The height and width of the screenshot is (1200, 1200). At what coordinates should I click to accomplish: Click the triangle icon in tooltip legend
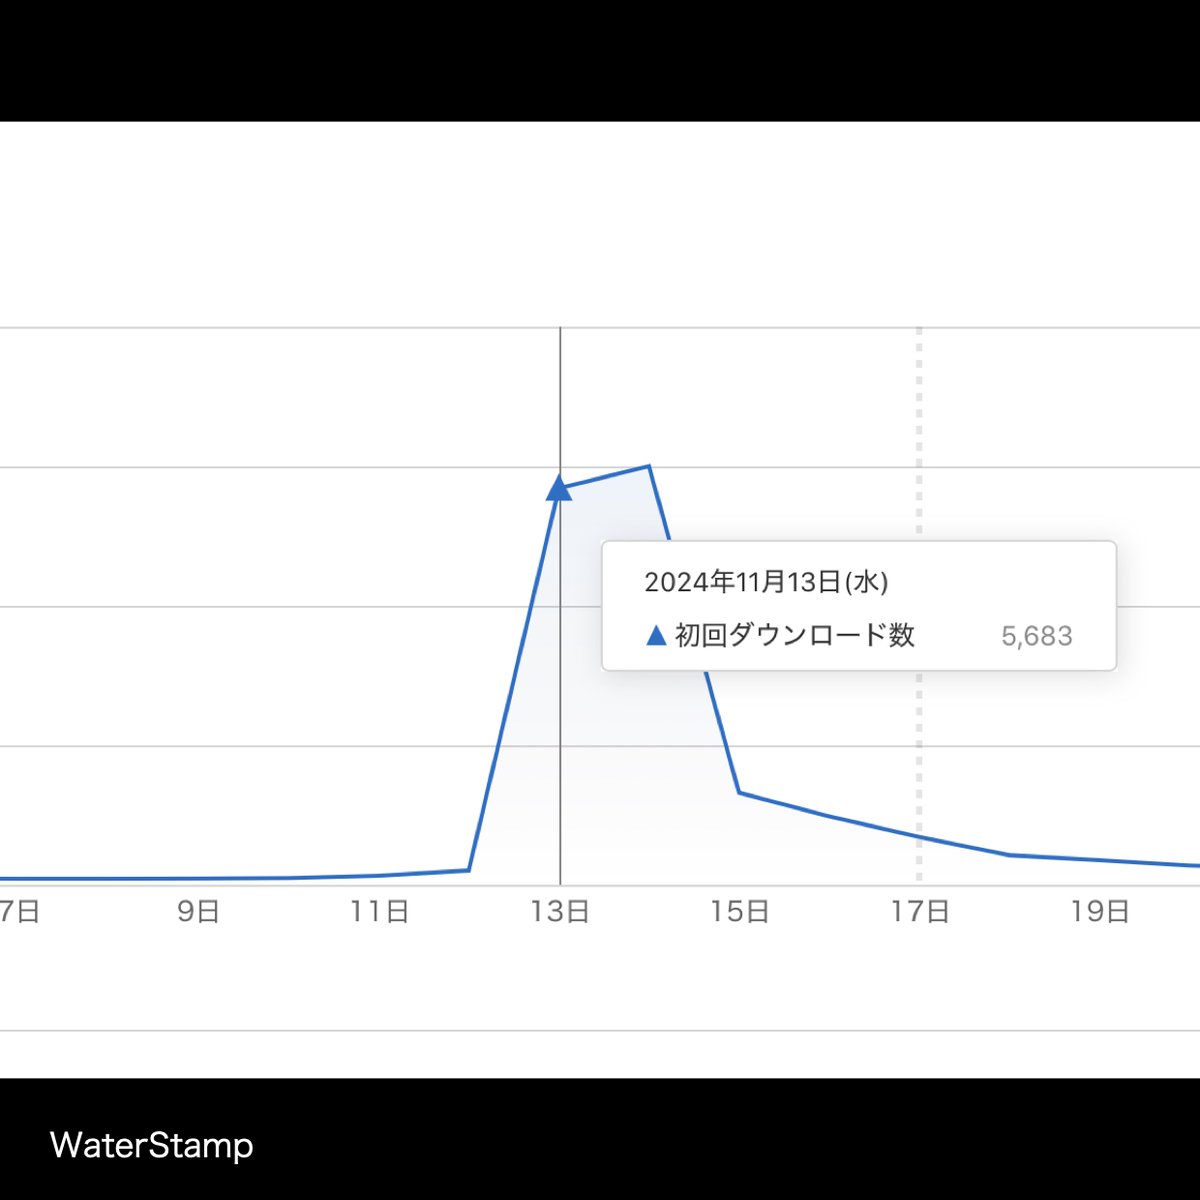coord(656,635)
